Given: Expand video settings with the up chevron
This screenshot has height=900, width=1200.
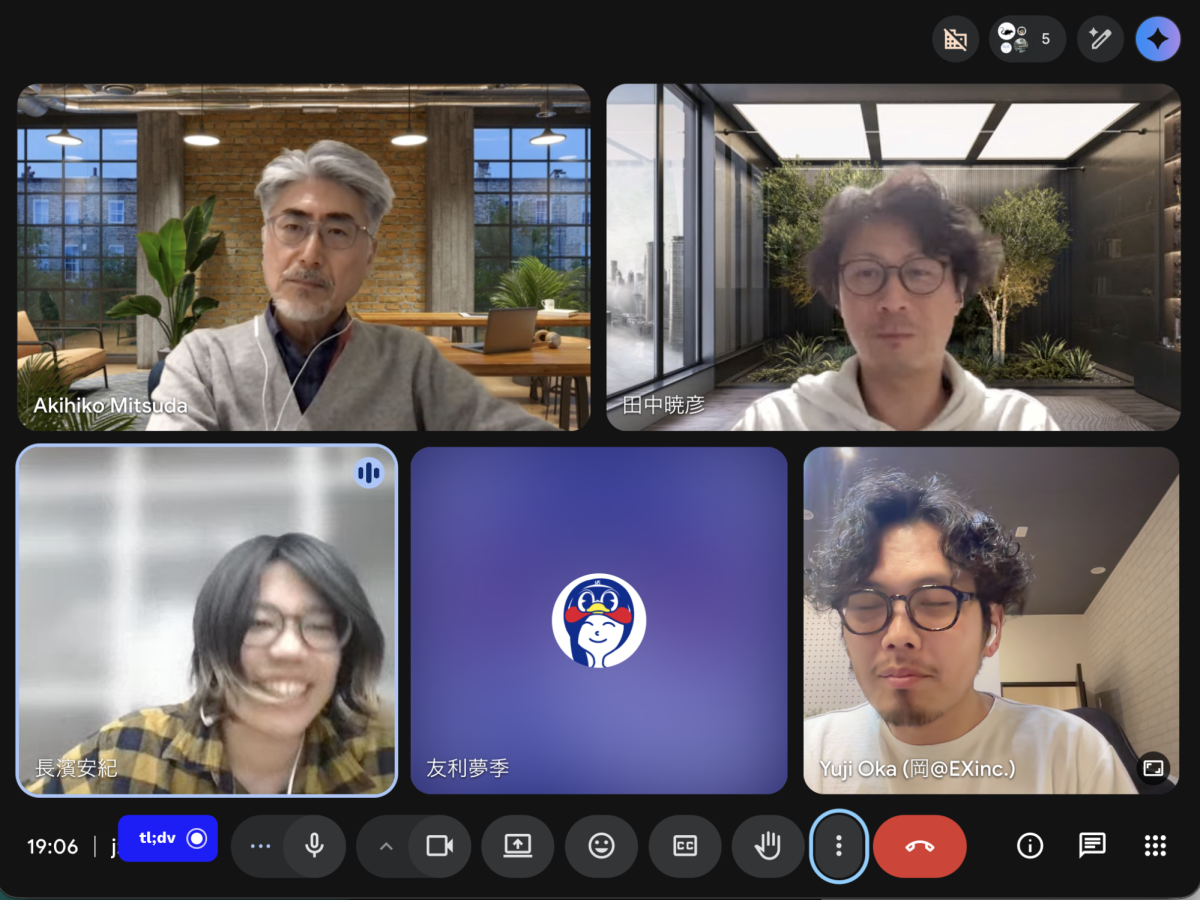Looking at the screenshot, I should [x=386, y=846].
